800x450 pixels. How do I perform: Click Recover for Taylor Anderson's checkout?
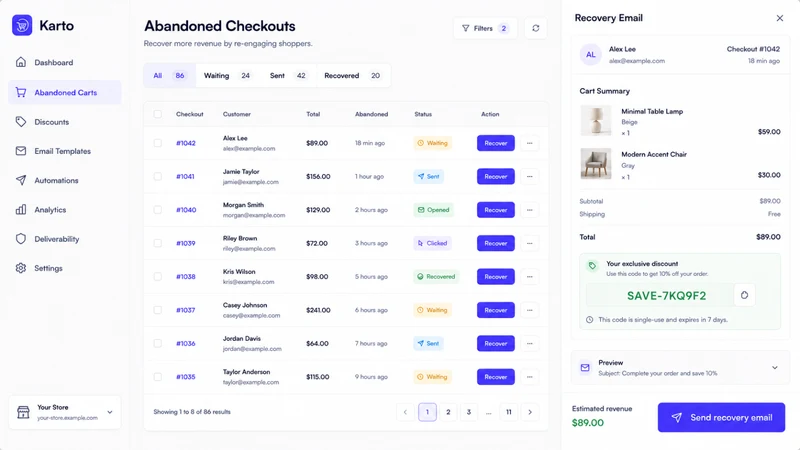coord(496,377)
